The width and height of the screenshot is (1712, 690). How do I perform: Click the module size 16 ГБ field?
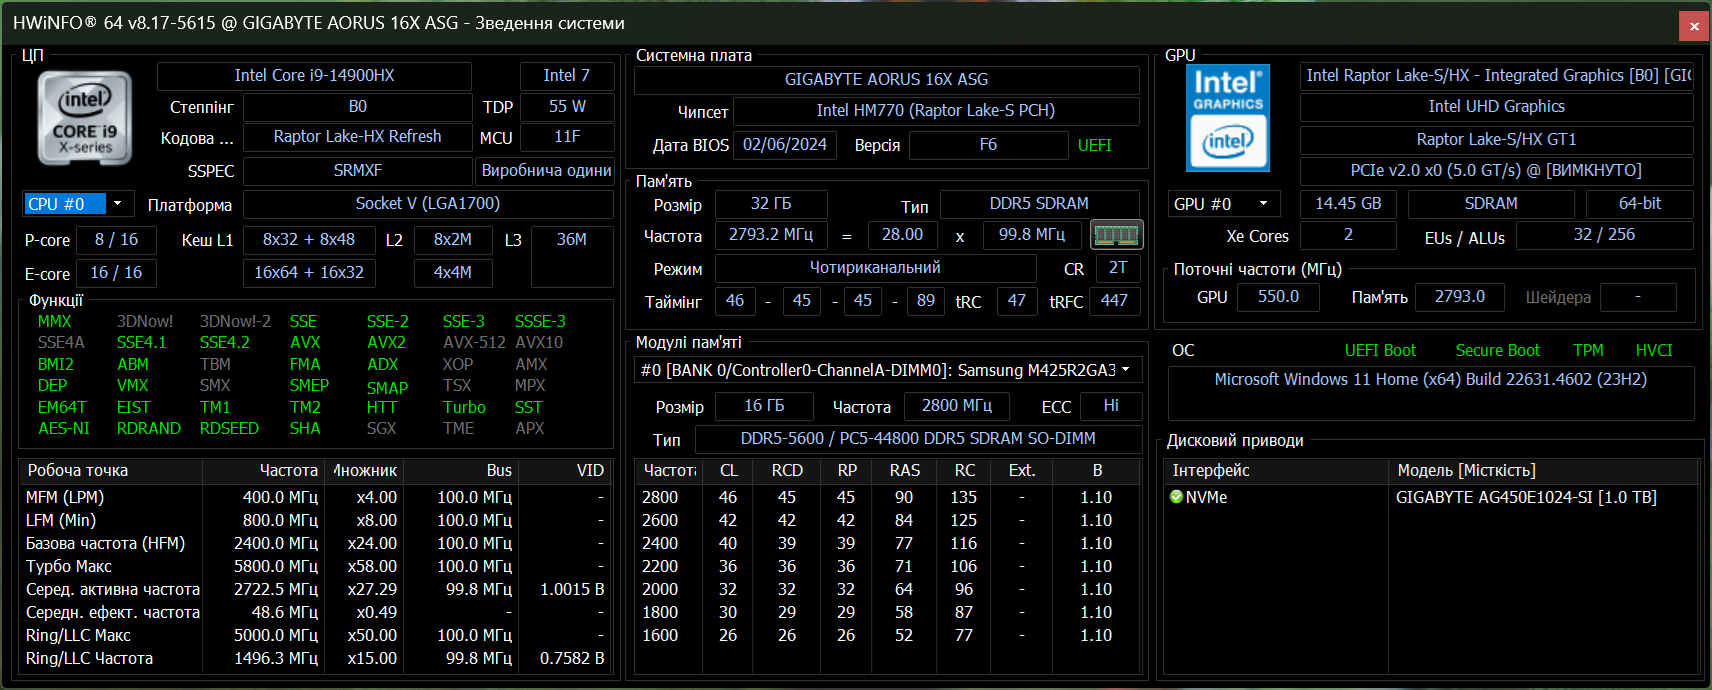click(x=764, y=406)
